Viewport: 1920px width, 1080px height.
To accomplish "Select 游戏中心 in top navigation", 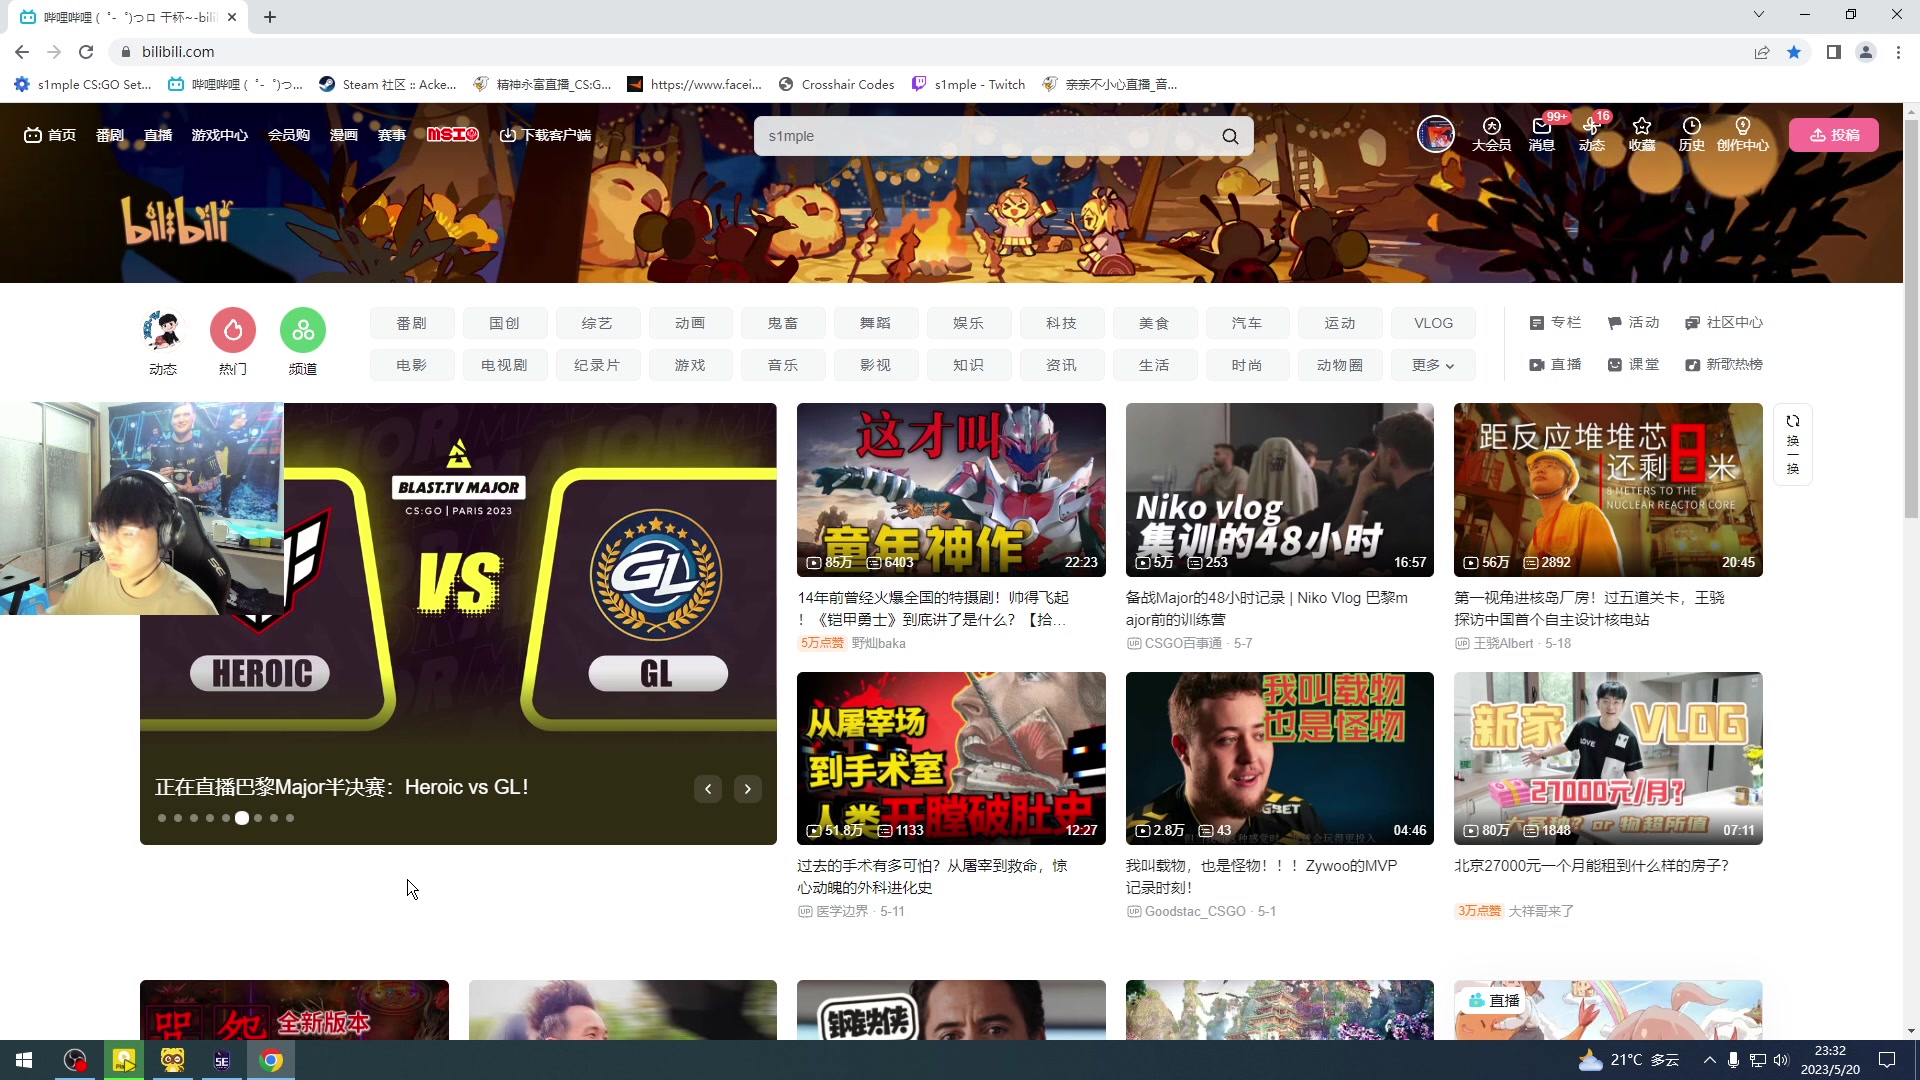I will 220,135.
